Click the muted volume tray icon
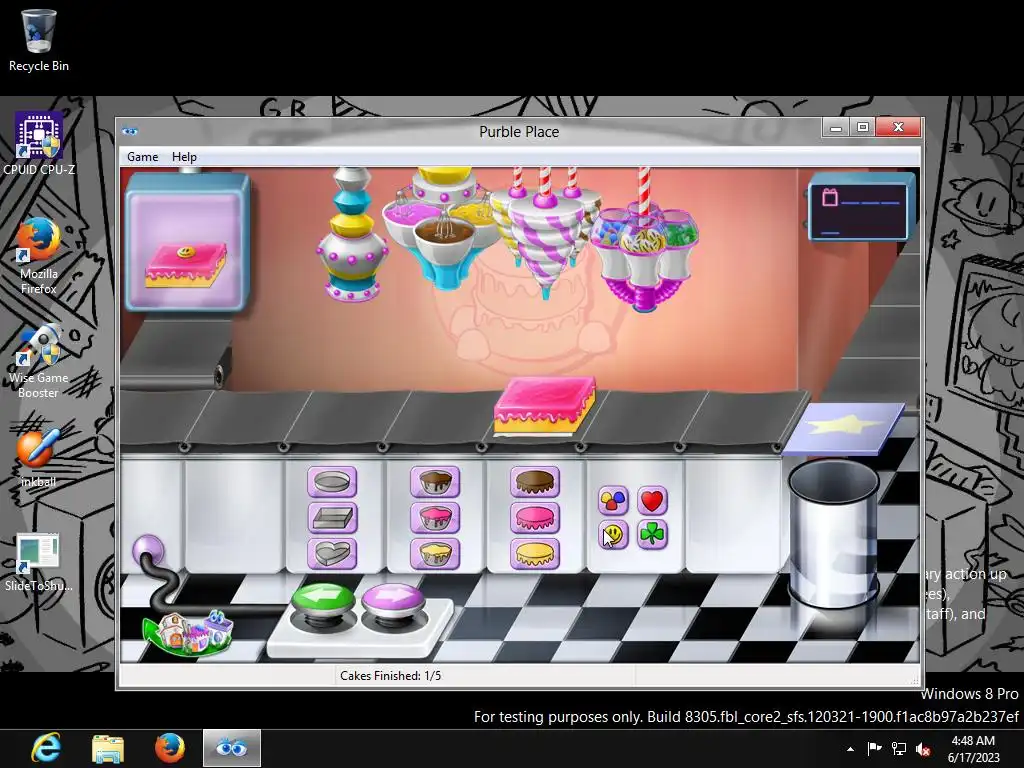 pyautogui.click(x=923, y=749)
